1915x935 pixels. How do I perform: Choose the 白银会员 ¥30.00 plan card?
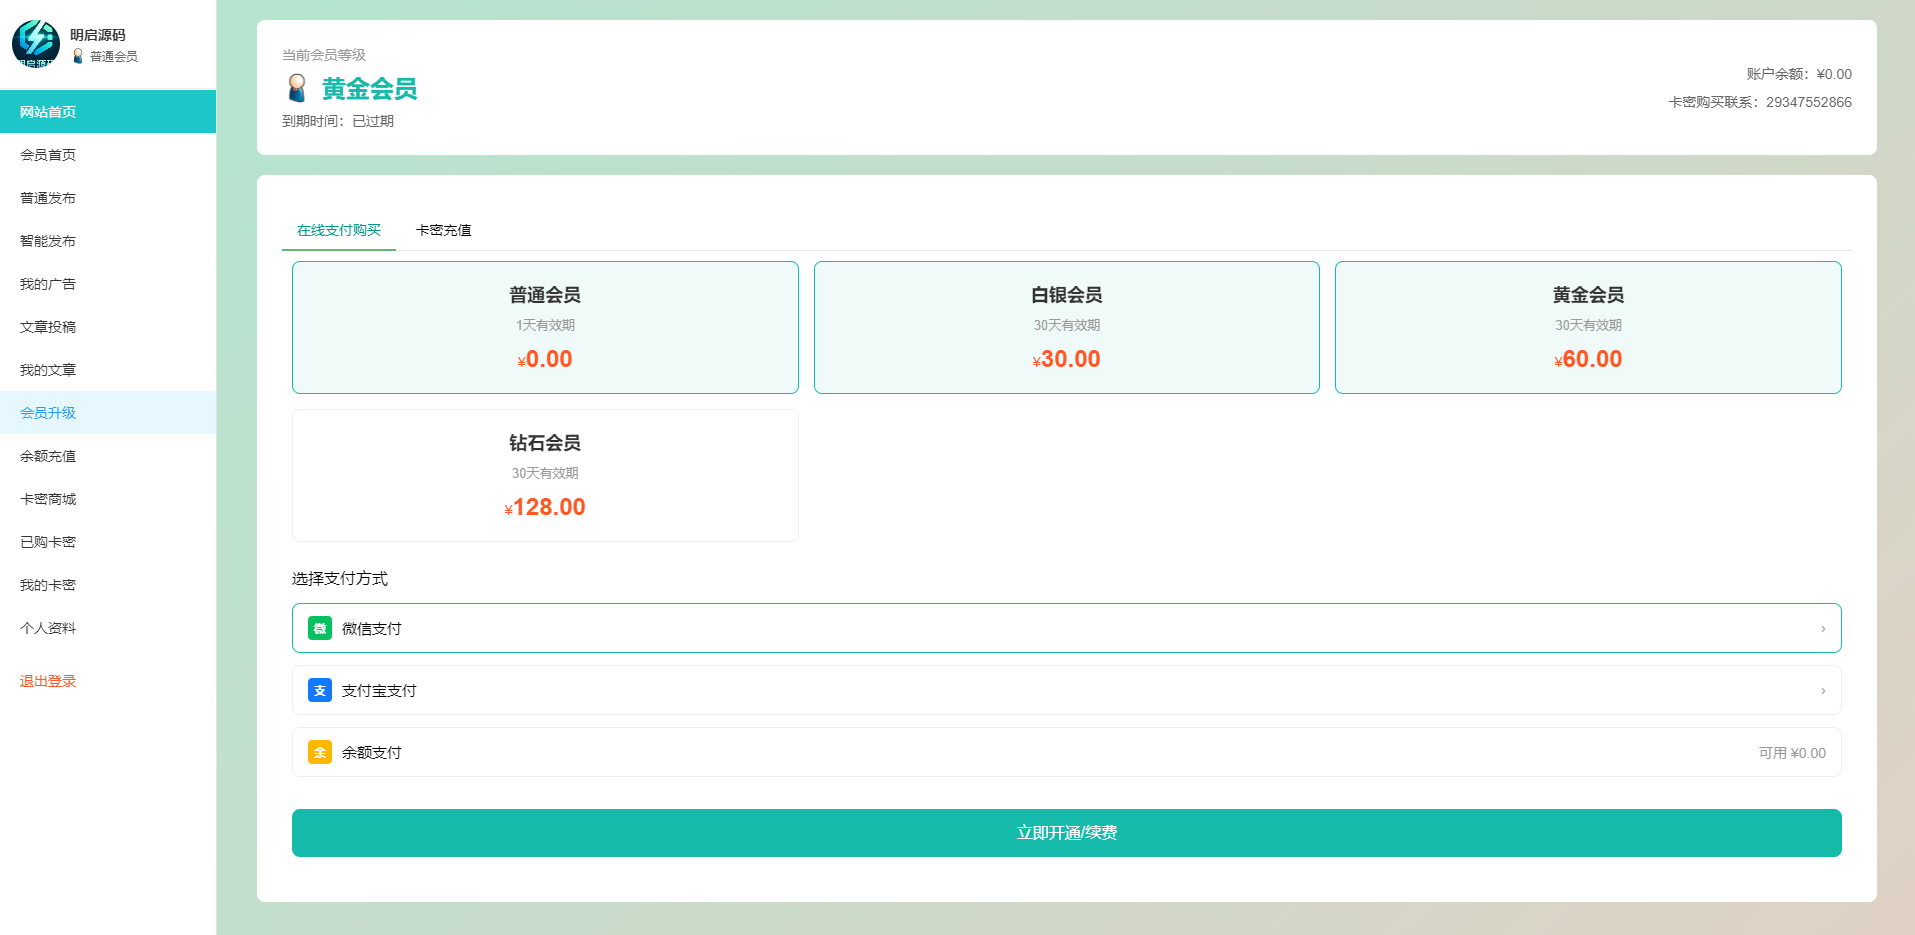1067,327
